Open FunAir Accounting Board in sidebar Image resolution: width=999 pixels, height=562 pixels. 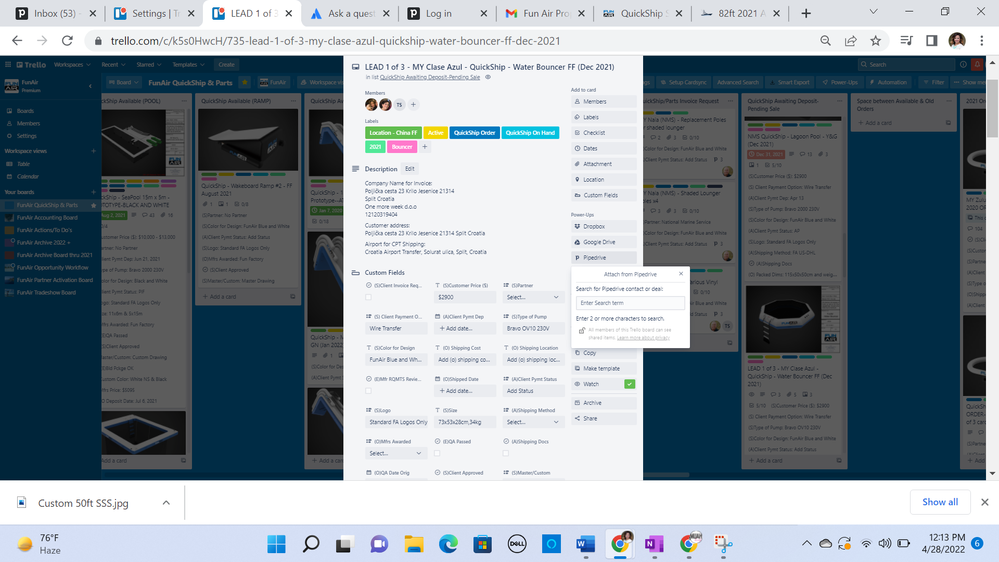click(47, 217)
